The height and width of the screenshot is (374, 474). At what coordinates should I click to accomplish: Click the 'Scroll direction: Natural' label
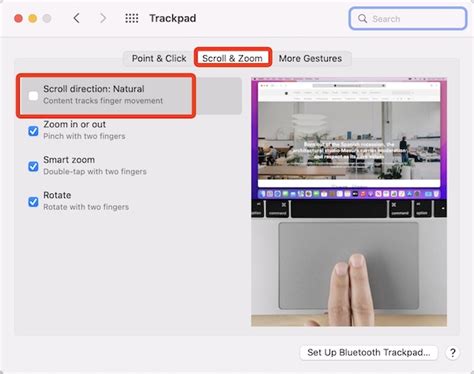[94, 89]
